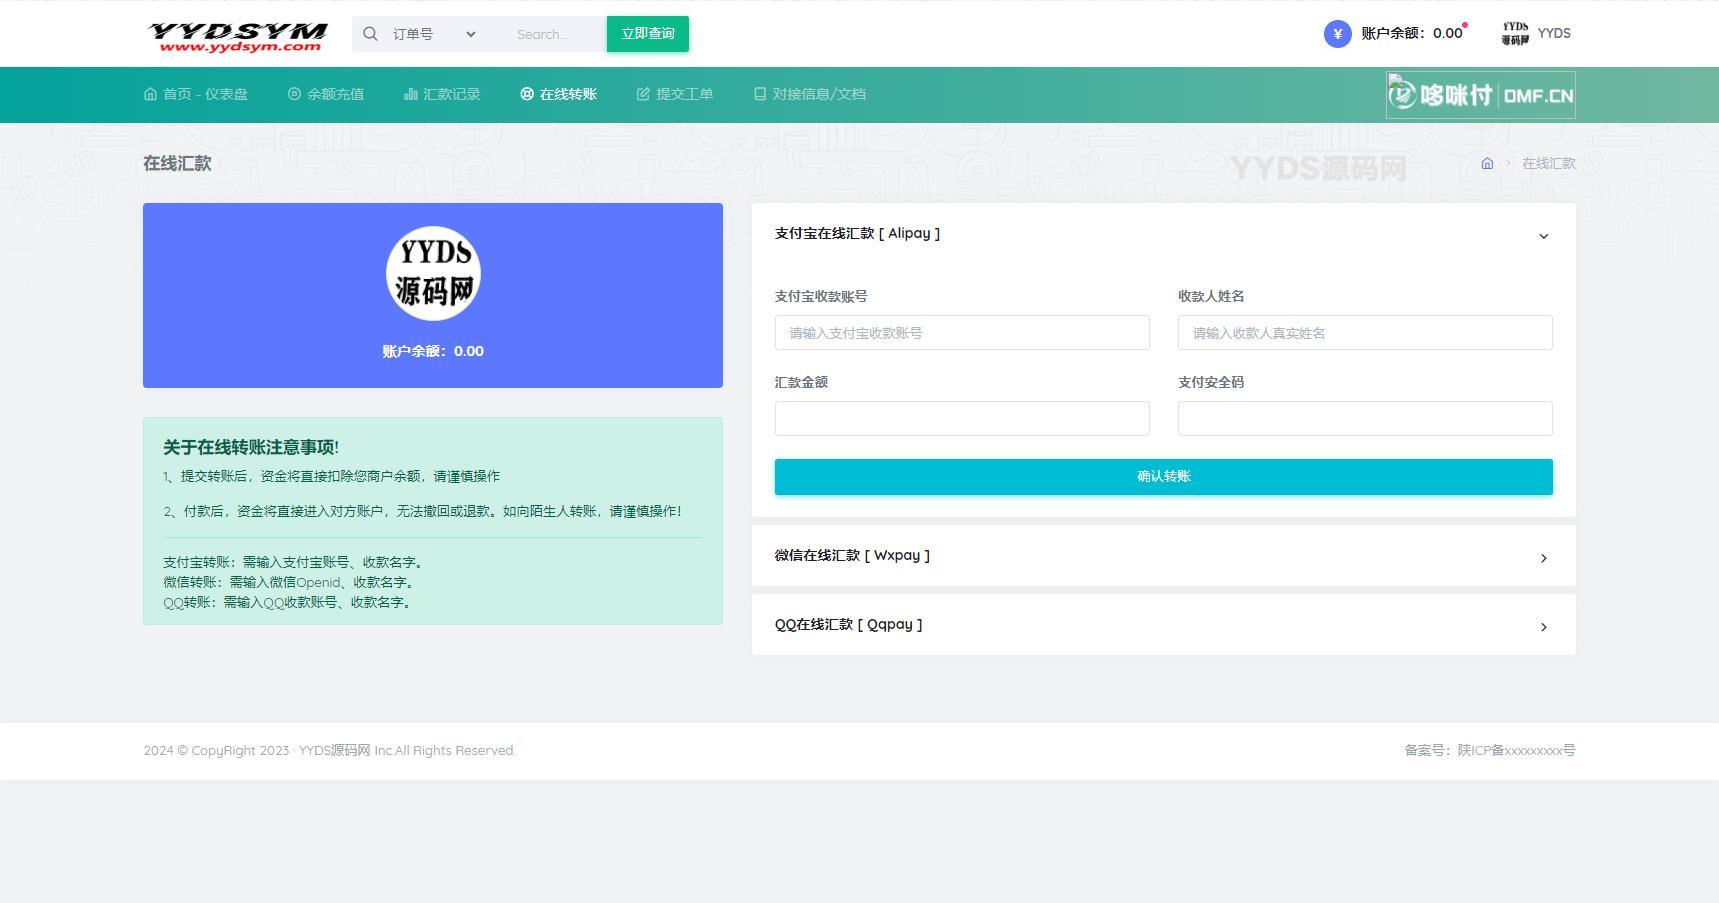Click the search magnifier icon
This screenshot has height=903, width=1719.
[x=370, y=34]
